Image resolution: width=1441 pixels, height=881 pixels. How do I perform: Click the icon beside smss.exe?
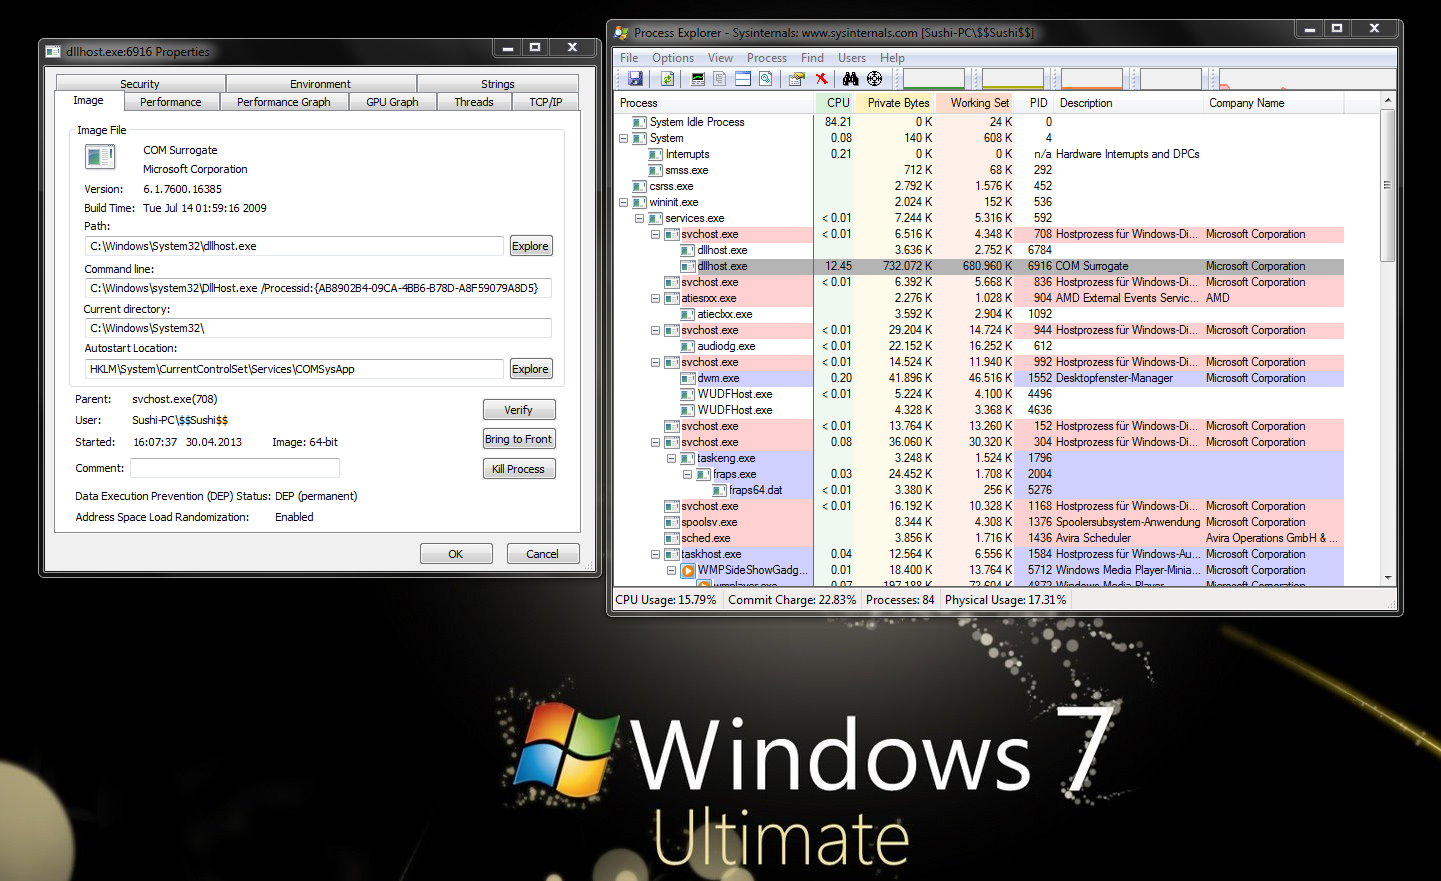(656, 170)
